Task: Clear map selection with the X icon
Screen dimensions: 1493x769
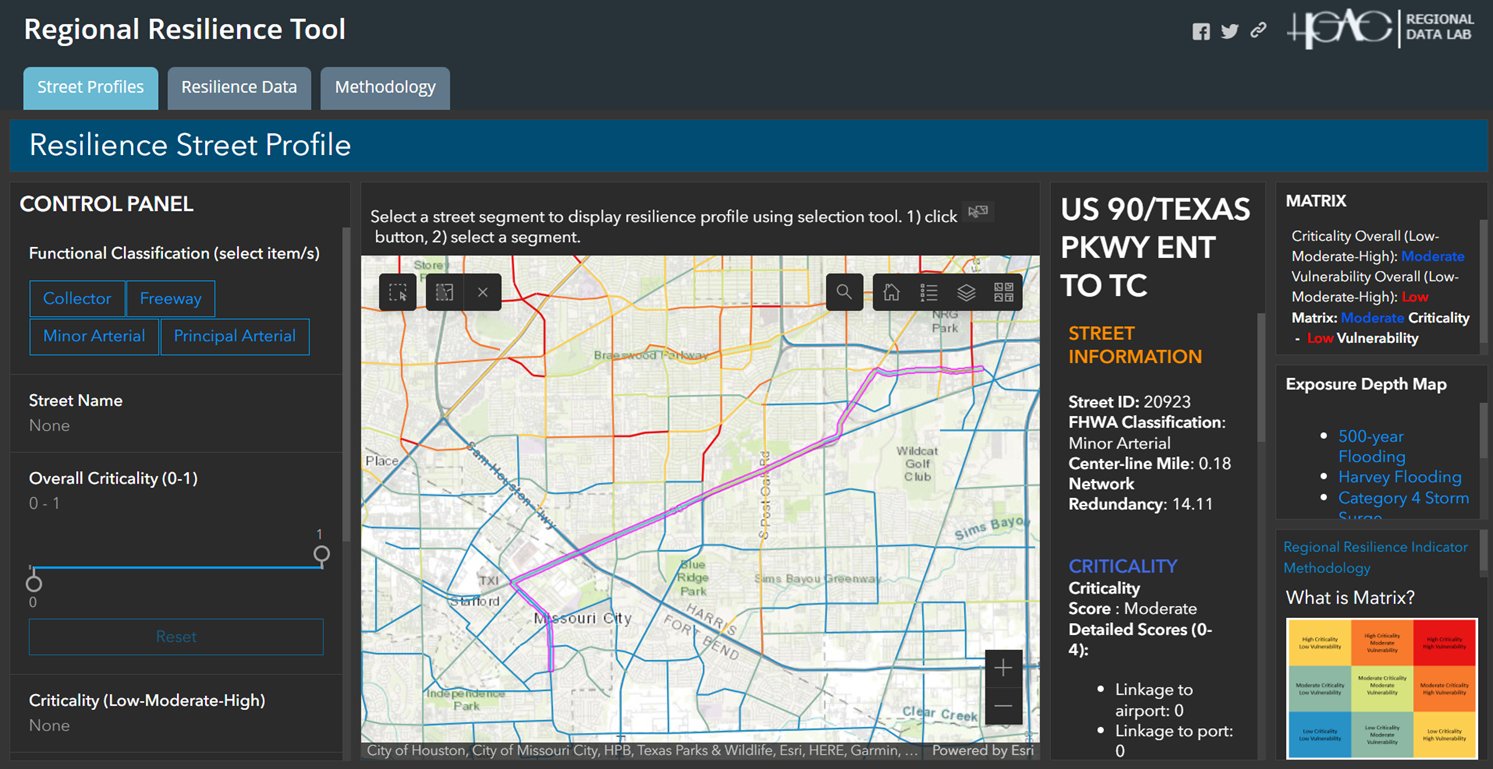Action: (x=482, y=293)
